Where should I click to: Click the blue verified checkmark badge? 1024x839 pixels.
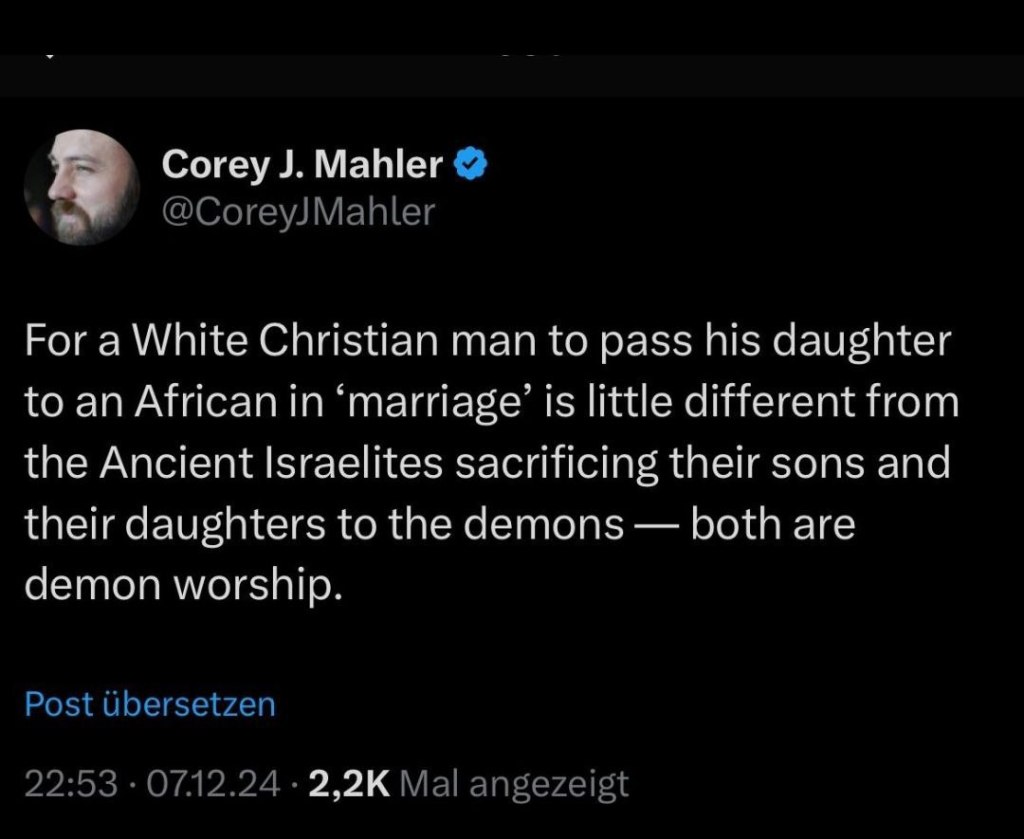point(471,164)
